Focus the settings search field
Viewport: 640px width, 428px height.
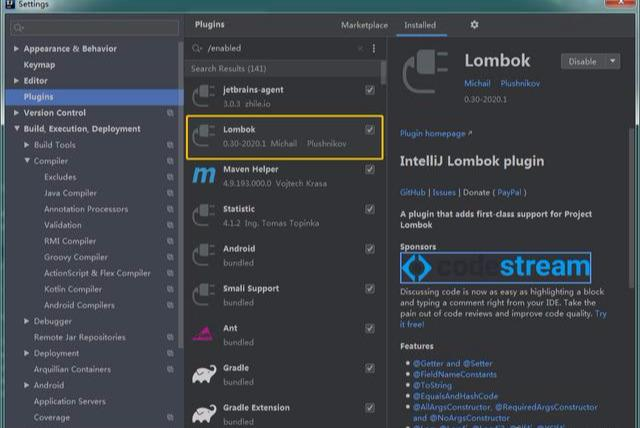pyautogui.click(x=95, y=28)
